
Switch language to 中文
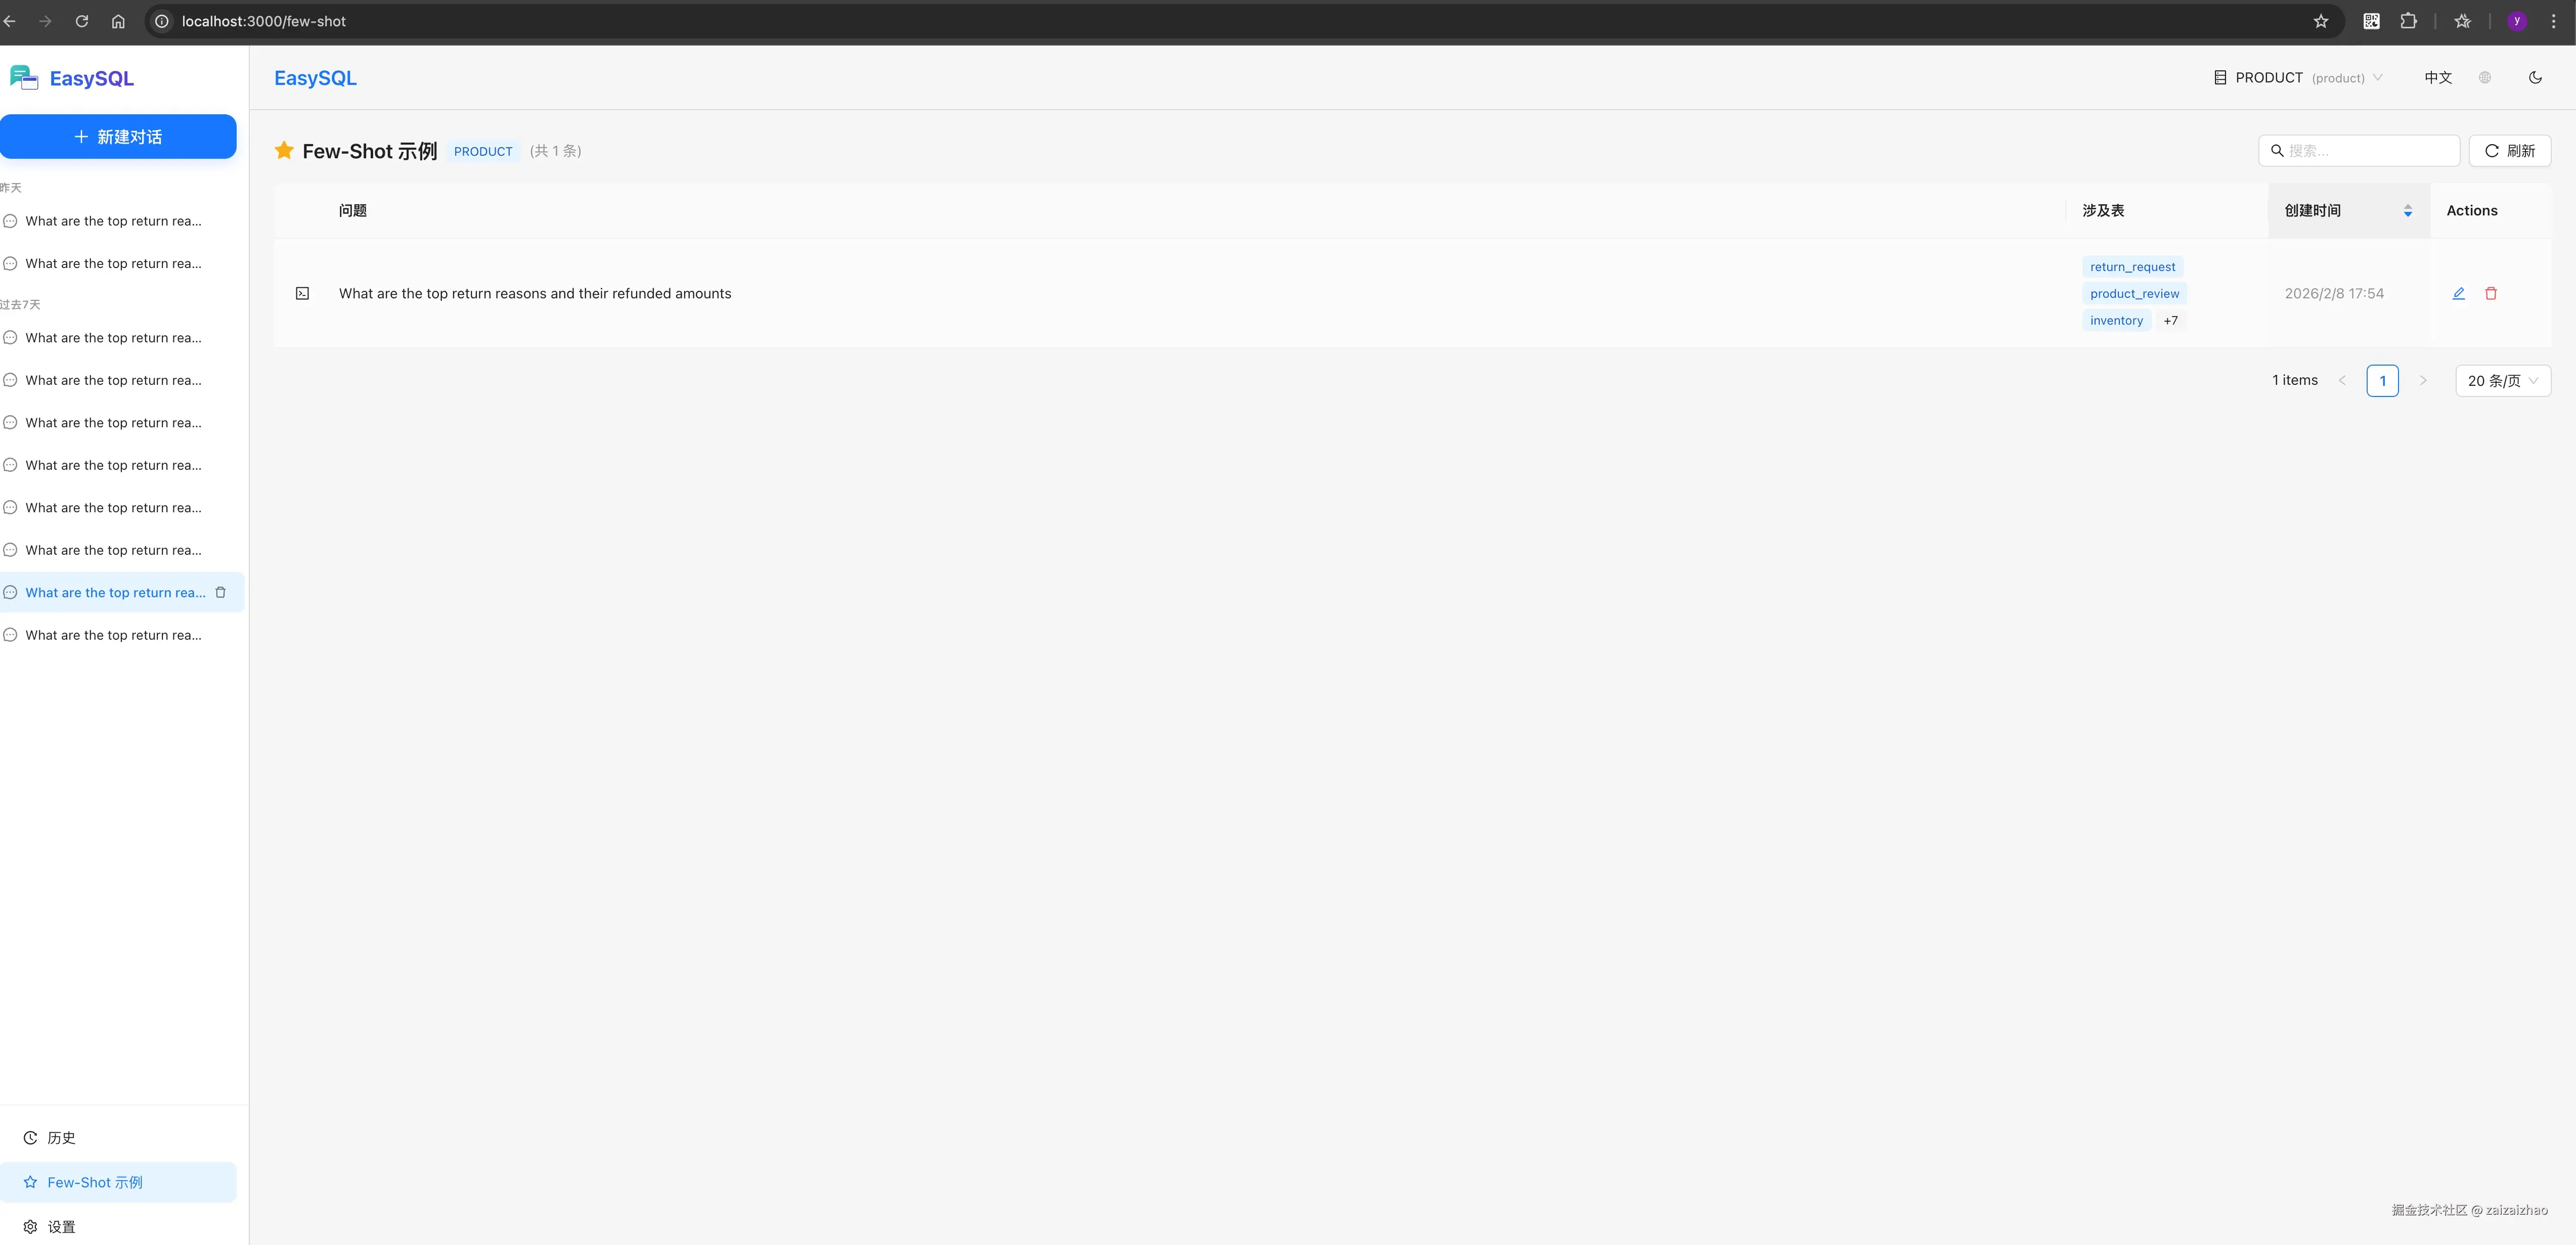click(2438, 78)
